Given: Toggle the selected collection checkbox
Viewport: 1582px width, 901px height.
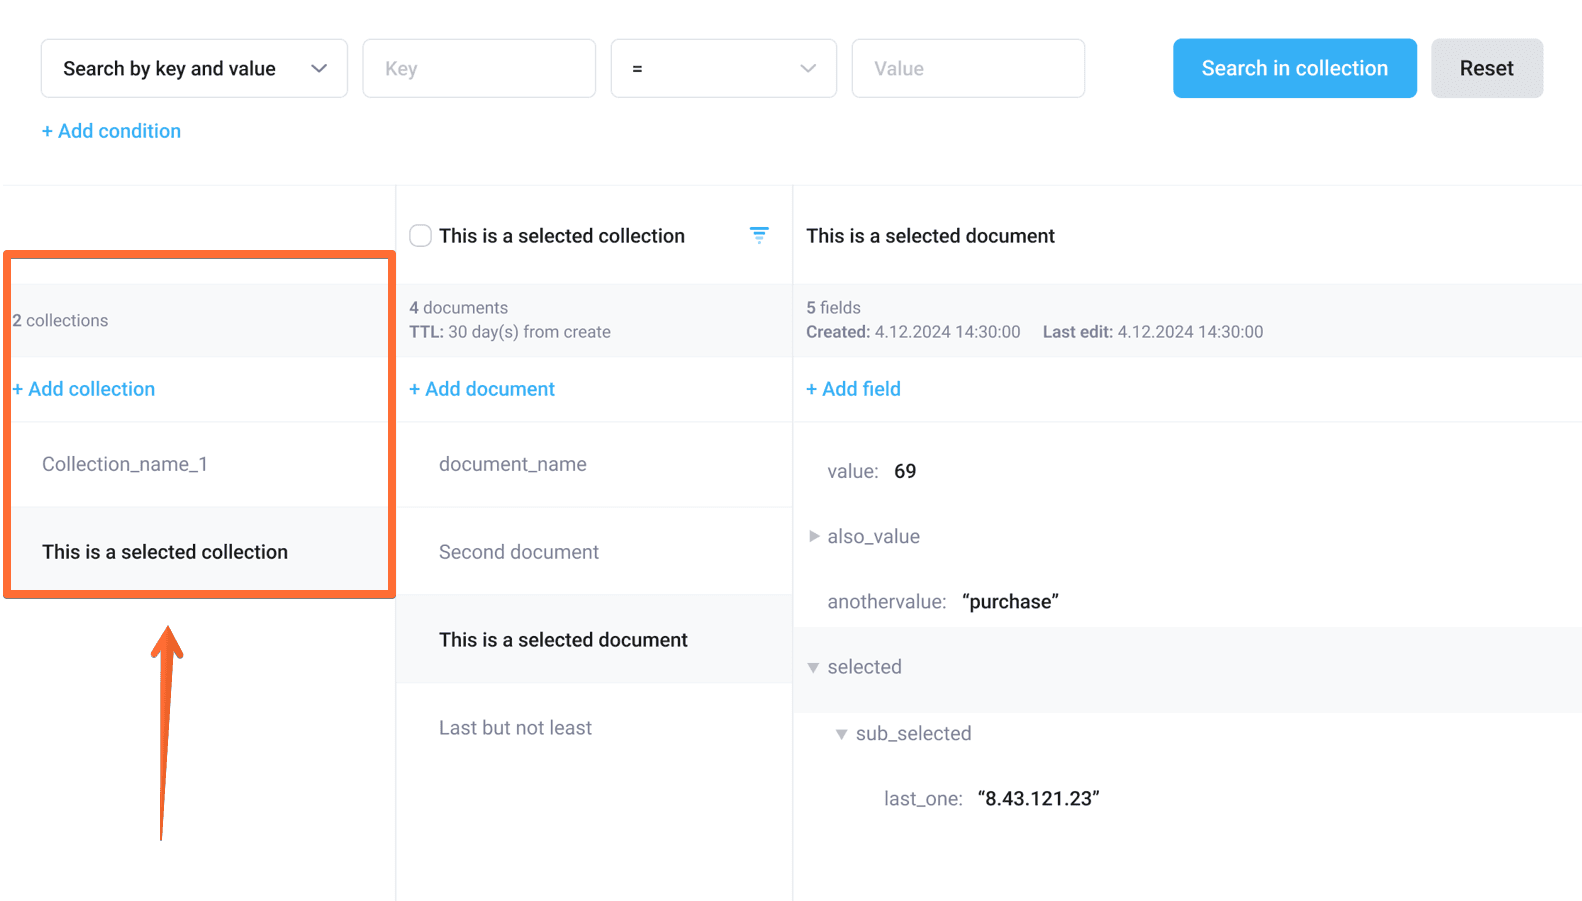Looking at the screenshot, I should 421,236.
